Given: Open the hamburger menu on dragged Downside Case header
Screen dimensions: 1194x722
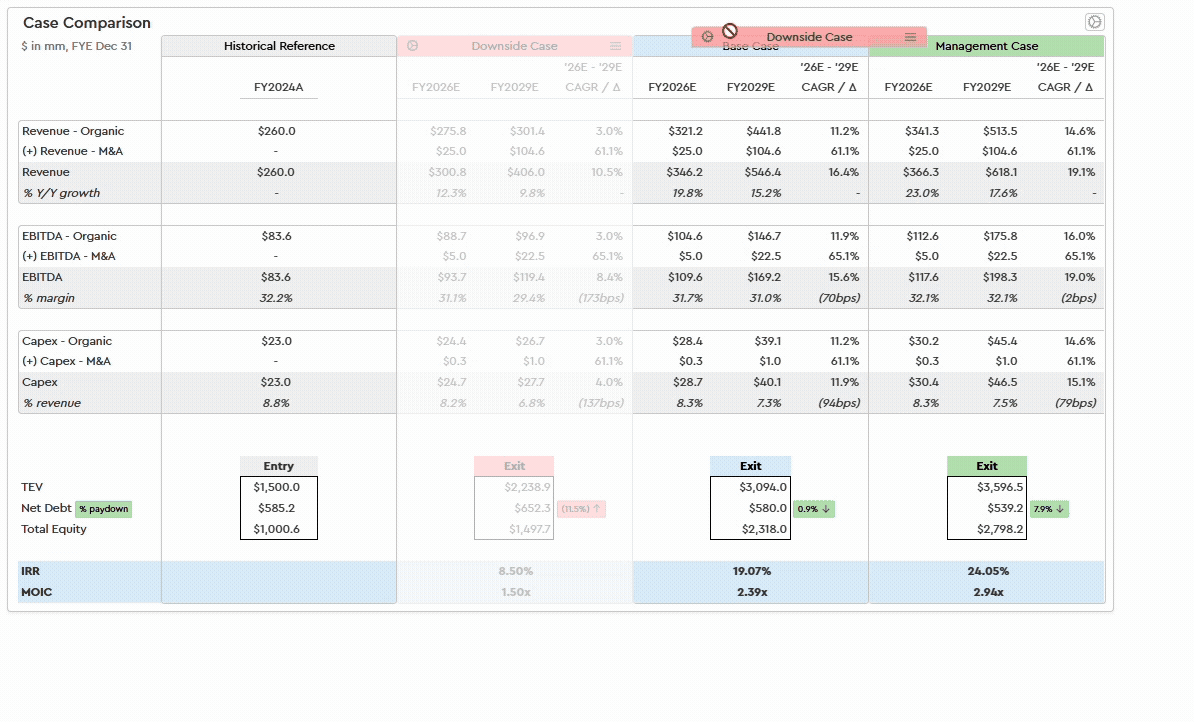Looking at the screenshot, I should point(910,37).
